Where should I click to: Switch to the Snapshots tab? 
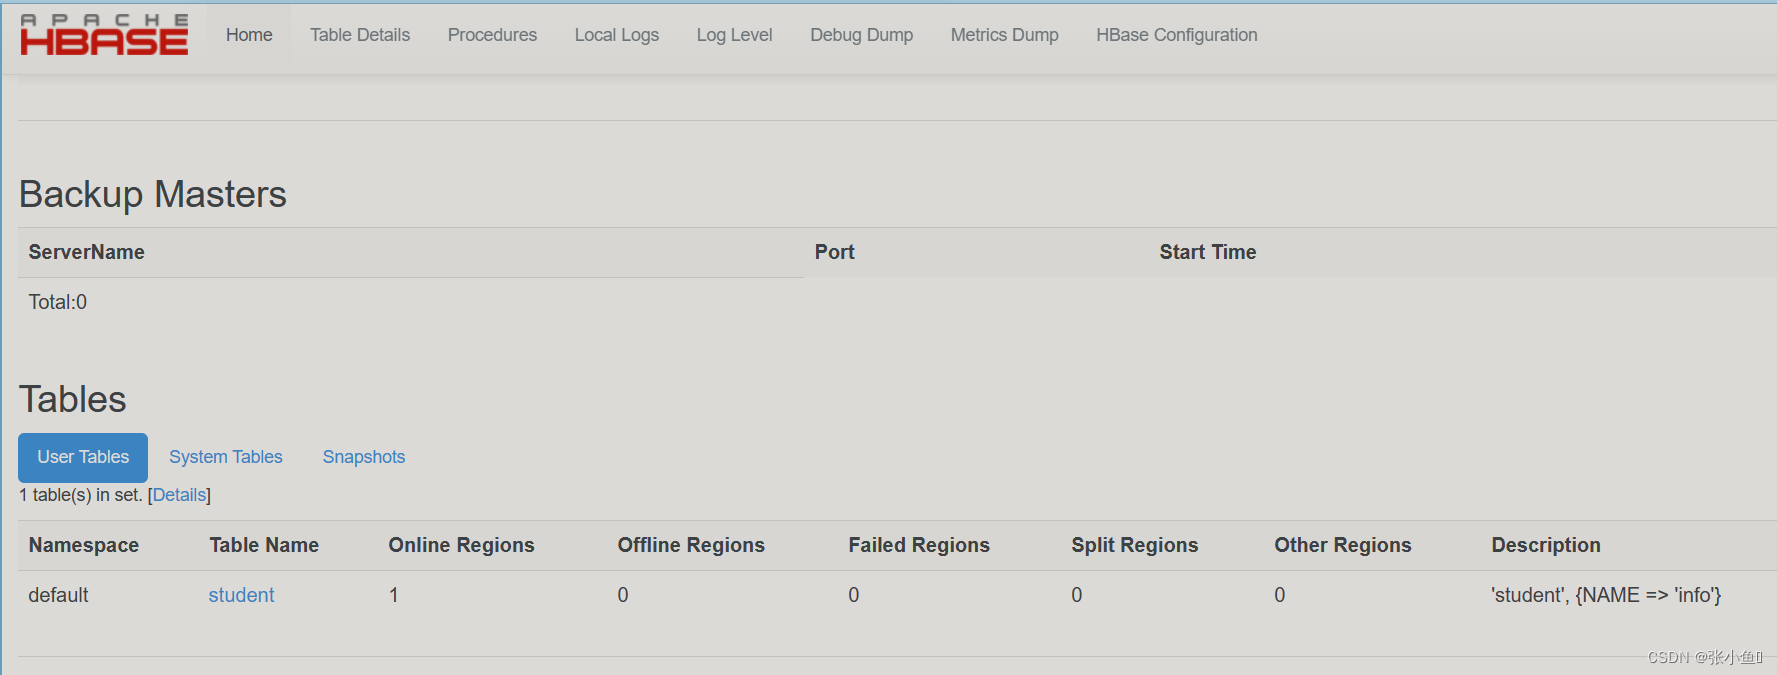(x=363, y=457)
